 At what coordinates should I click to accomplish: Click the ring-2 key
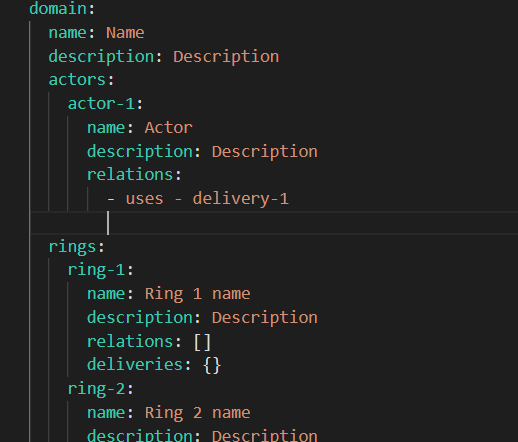coord(96,389)
